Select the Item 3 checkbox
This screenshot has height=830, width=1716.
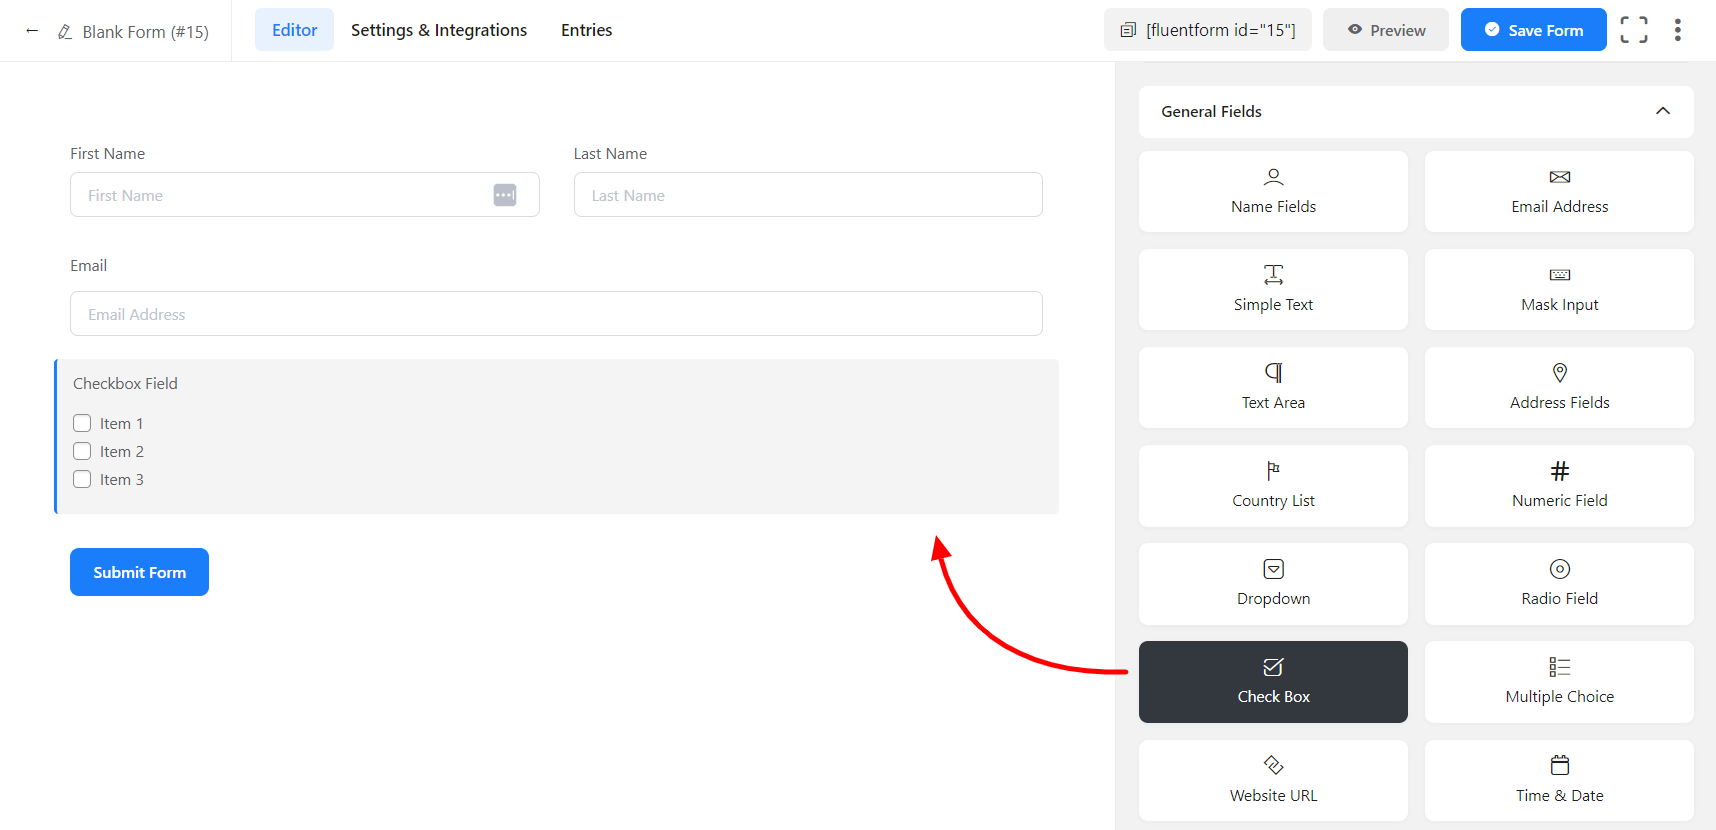[x=82, y=480]
